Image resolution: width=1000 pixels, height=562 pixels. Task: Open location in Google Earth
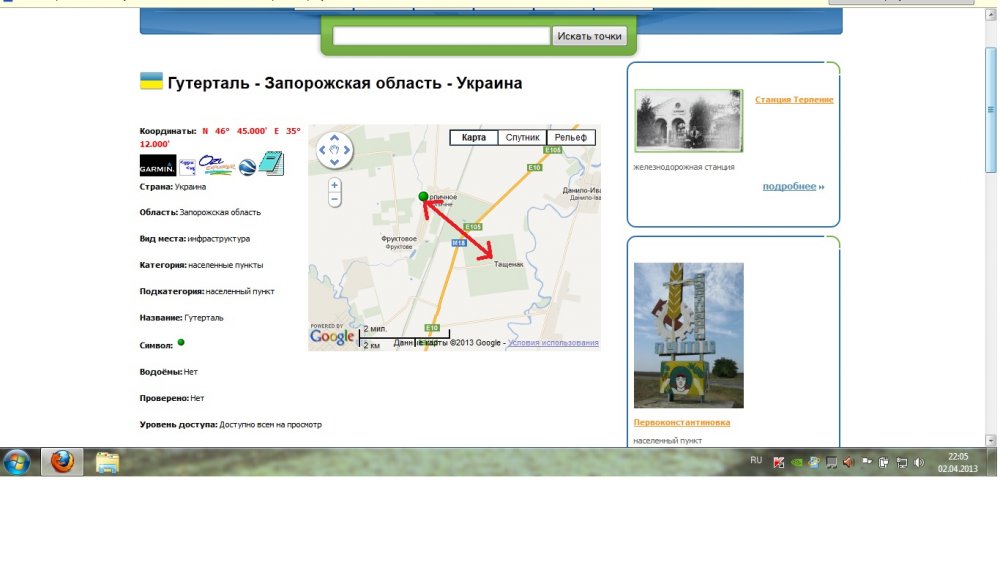(246, 166)
